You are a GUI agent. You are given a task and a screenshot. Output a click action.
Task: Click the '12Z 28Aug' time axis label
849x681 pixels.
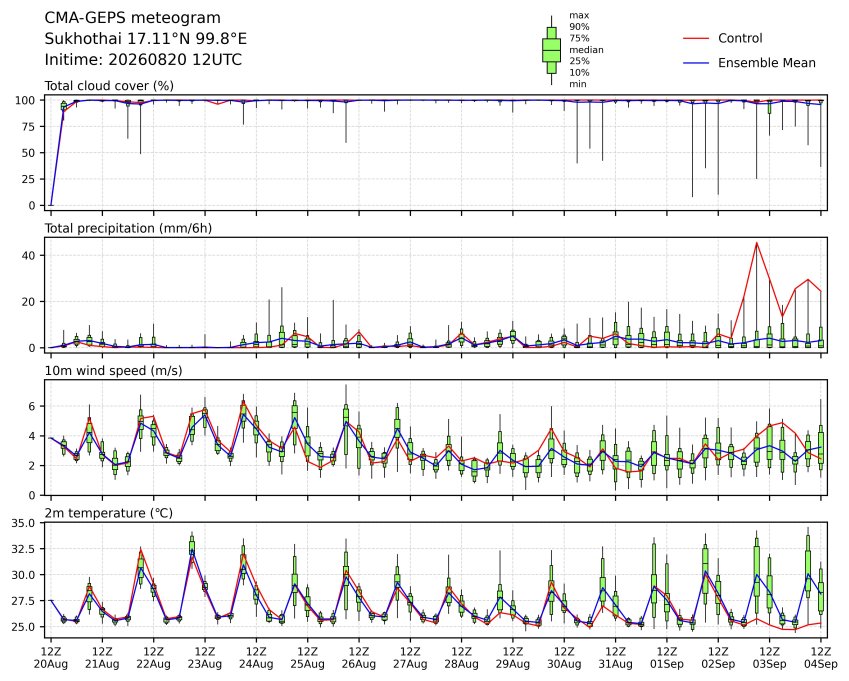[461, 658]
